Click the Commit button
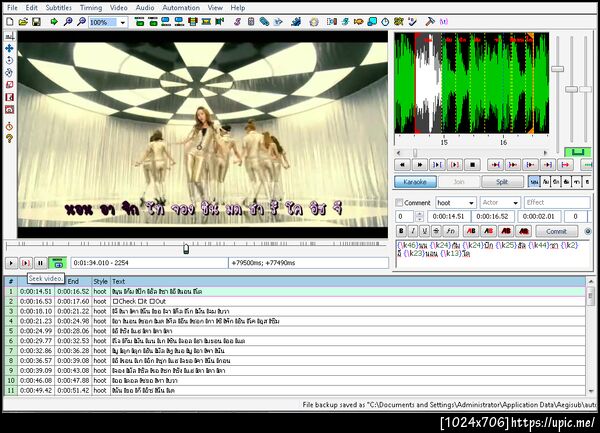 556,231
